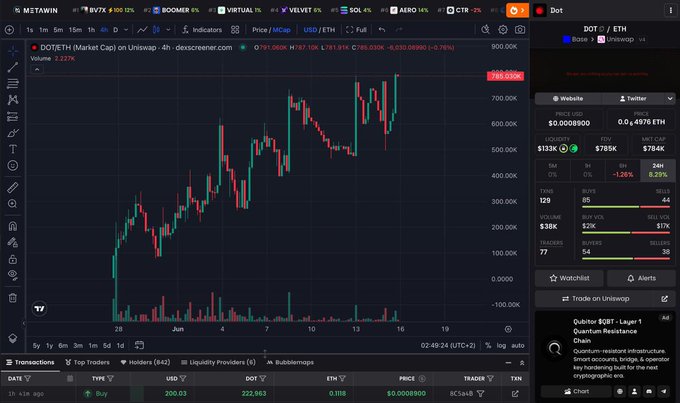Open the Bubblemaps tab

click(x=290, y=362)
